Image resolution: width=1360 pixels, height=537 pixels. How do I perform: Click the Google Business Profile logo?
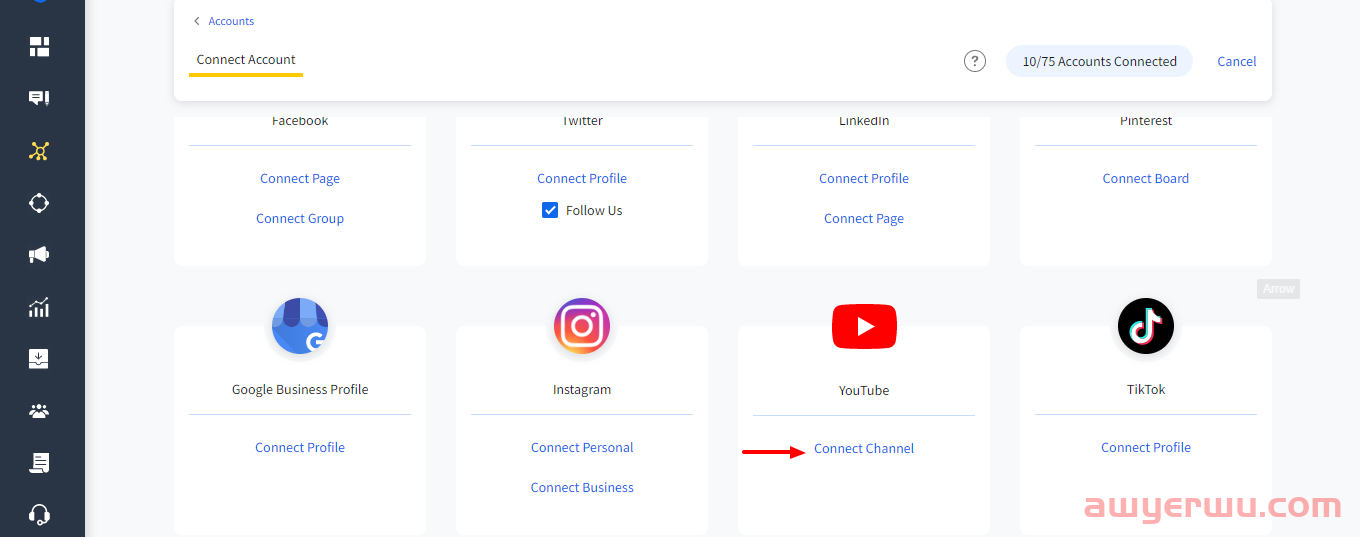300,326
